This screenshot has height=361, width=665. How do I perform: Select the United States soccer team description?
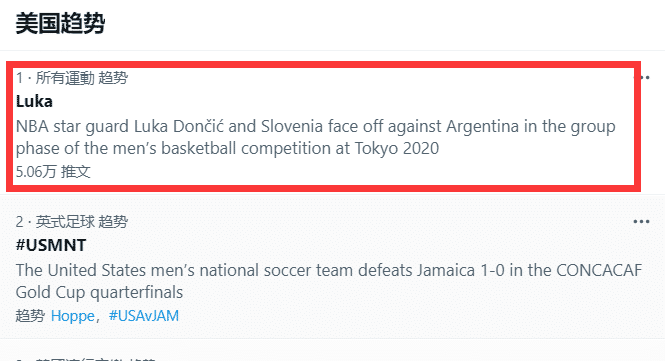[329, 281]
